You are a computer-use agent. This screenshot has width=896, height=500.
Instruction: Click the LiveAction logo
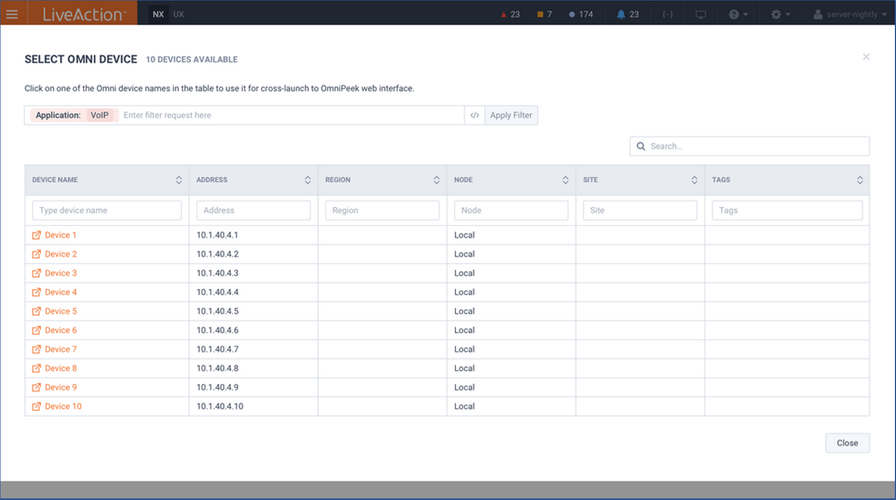pyautogui.click(x=83, y=14)
